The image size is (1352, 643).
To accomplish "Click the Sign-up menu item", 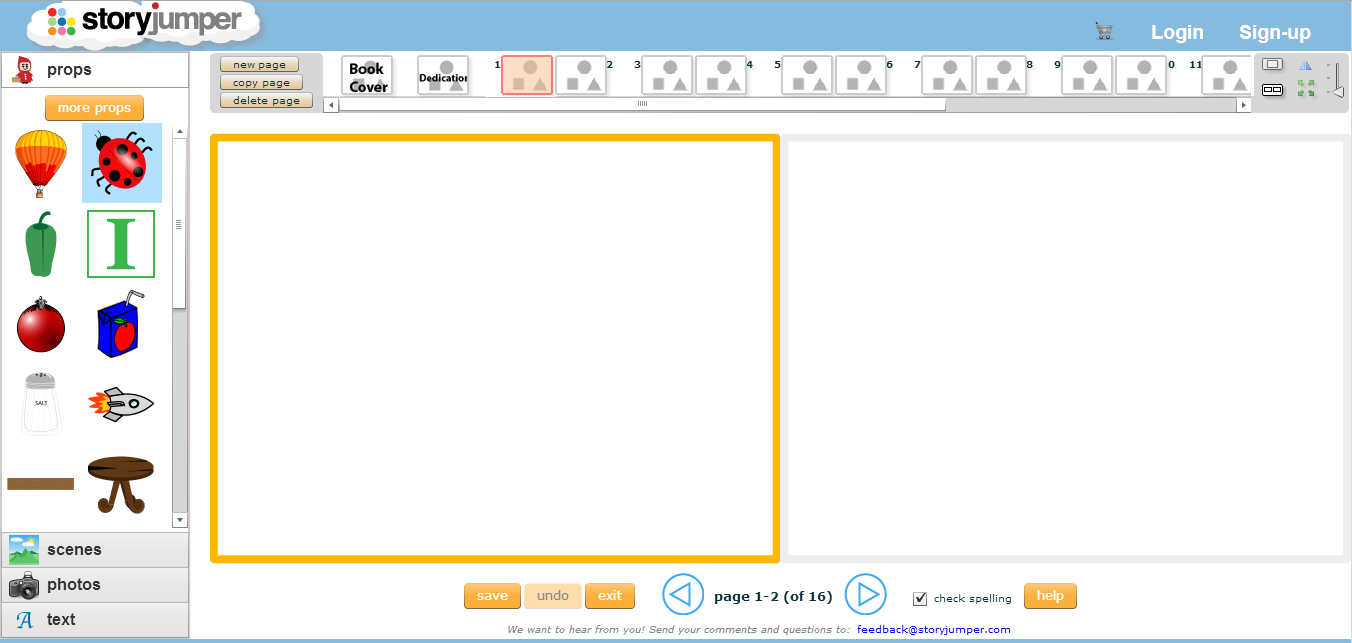I will pyautogui.click(x=1274, y=32).
